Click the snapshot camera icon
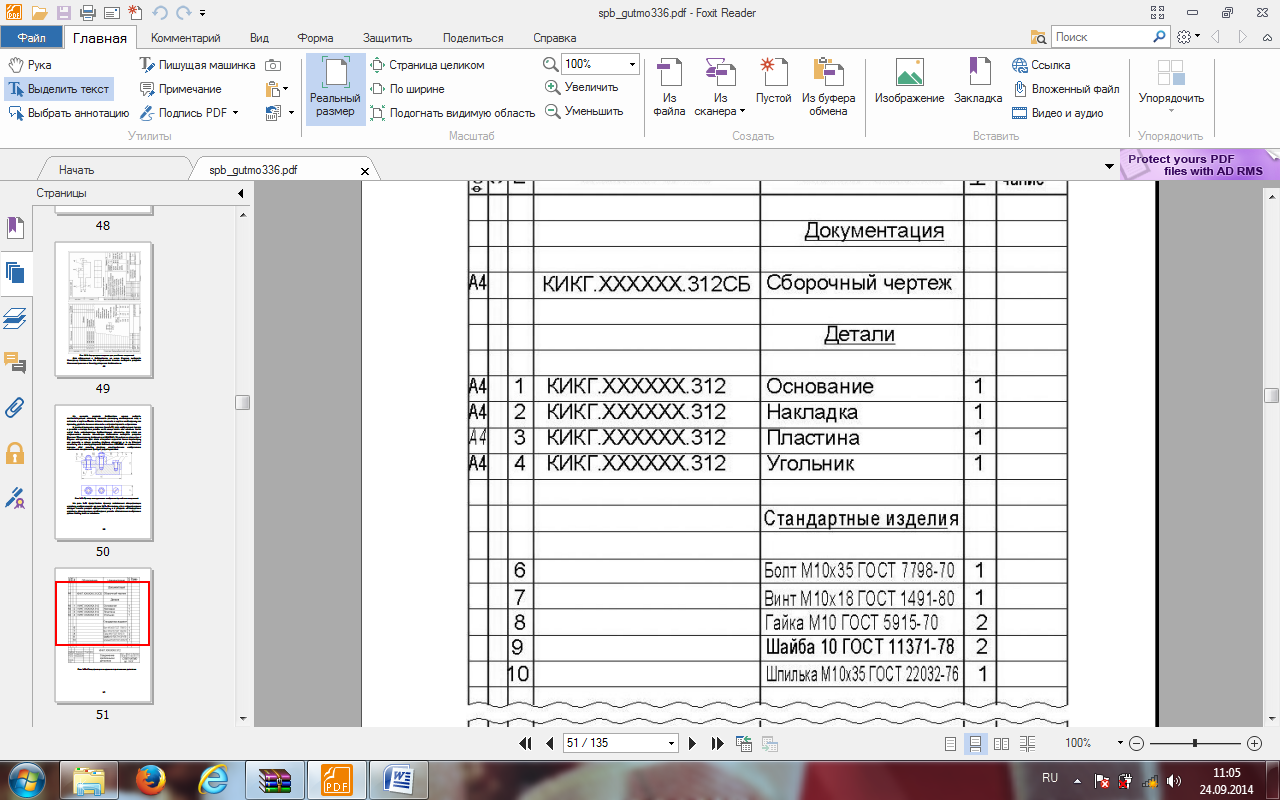The width and height of the screenshot is (1280, 800). coord(273,65)
